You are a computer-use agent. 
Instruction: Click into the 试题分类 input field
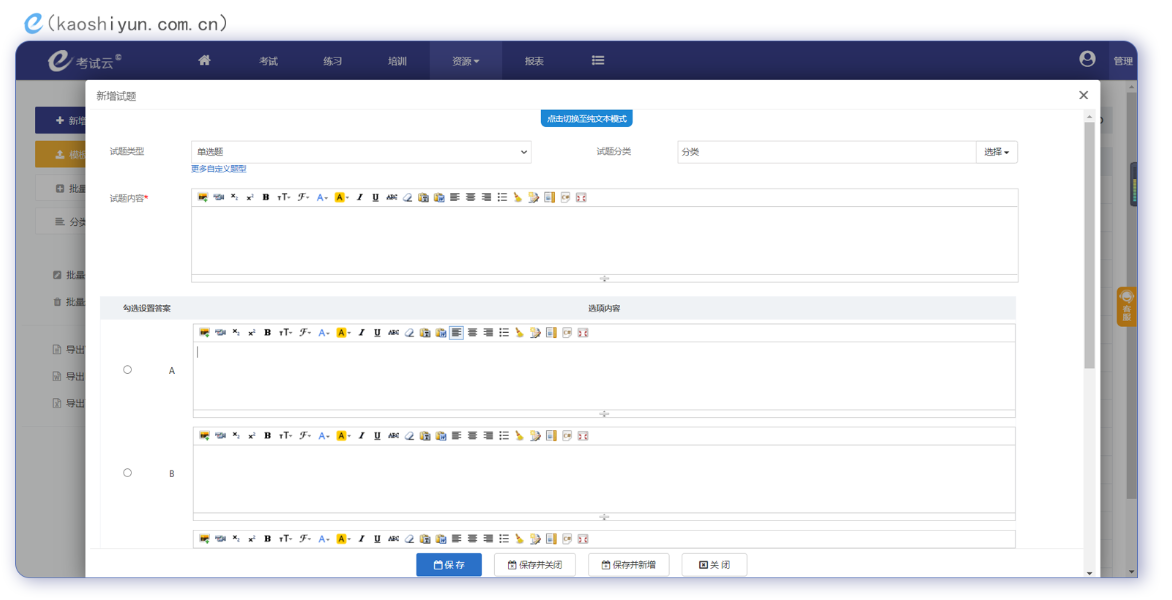825,152
